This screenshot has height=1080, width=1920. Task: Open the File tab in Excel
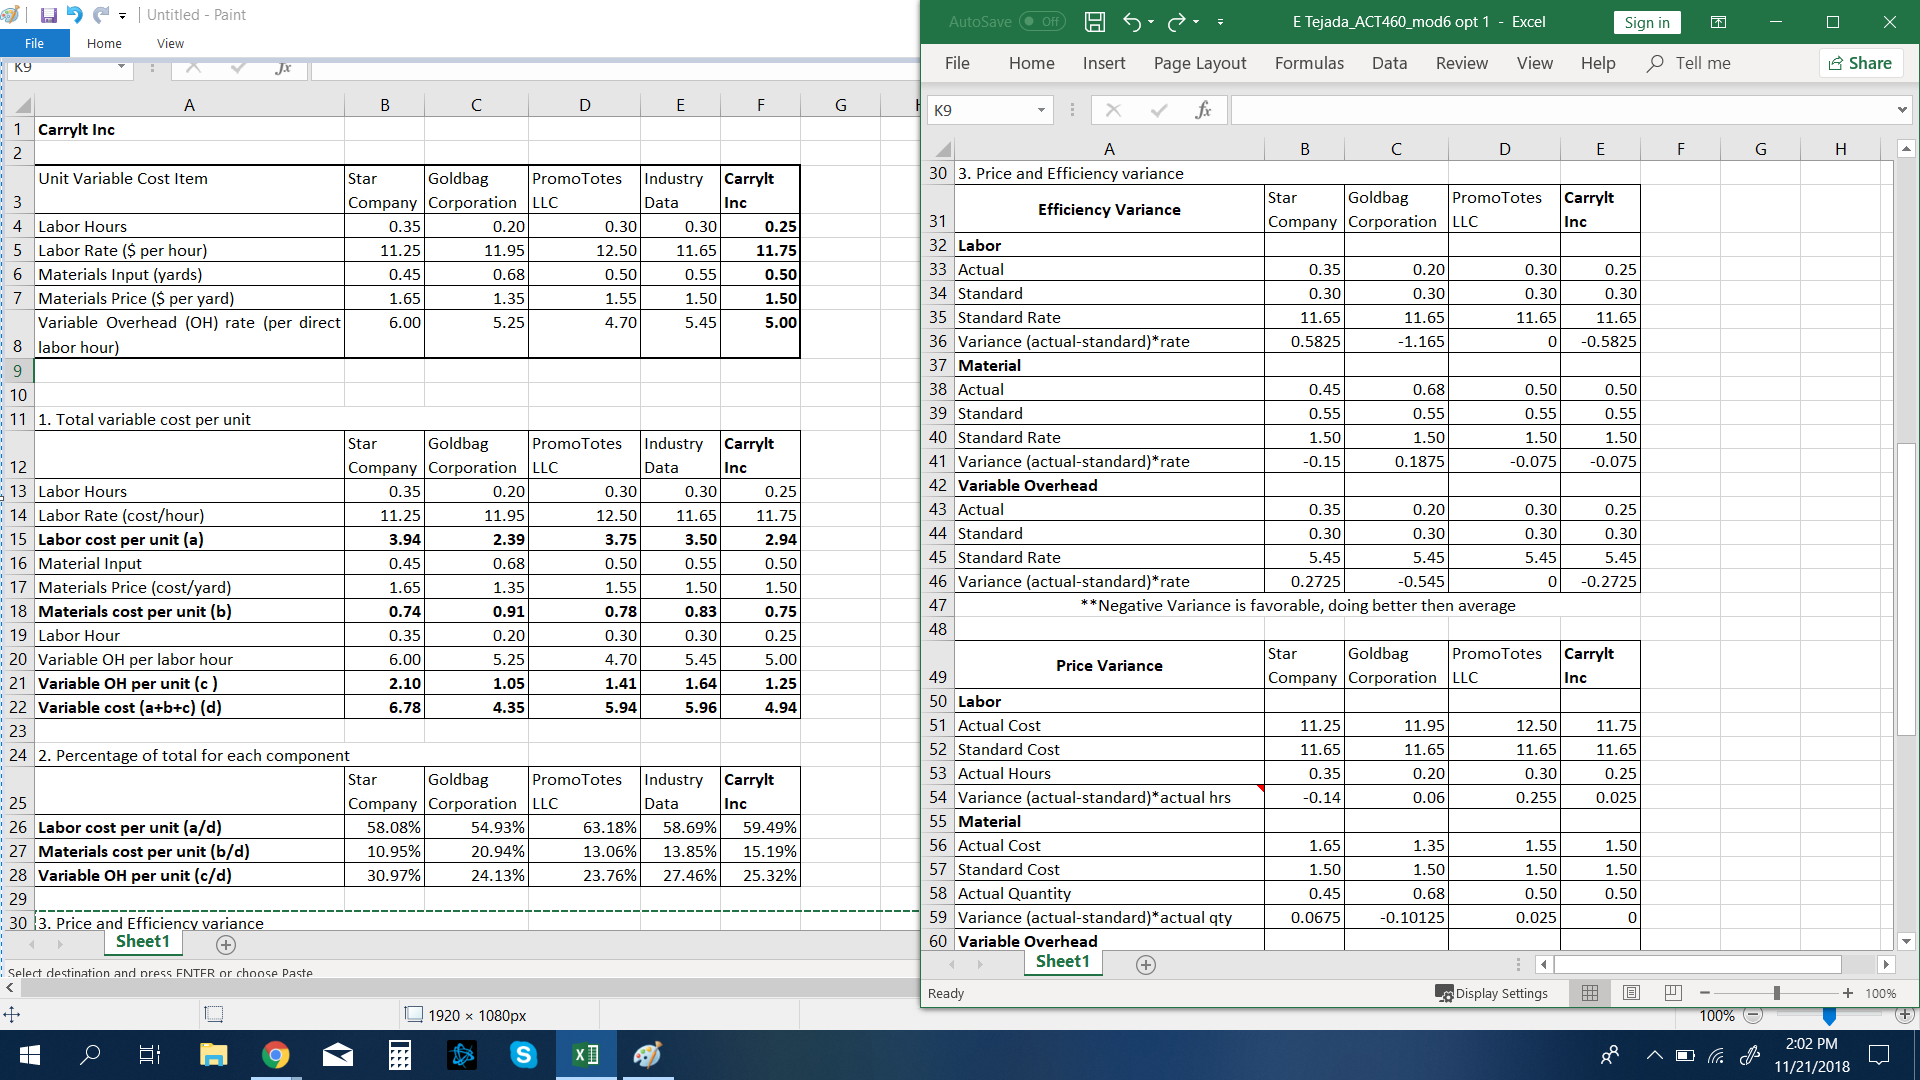pyautogui.click(x=957, y=63)
